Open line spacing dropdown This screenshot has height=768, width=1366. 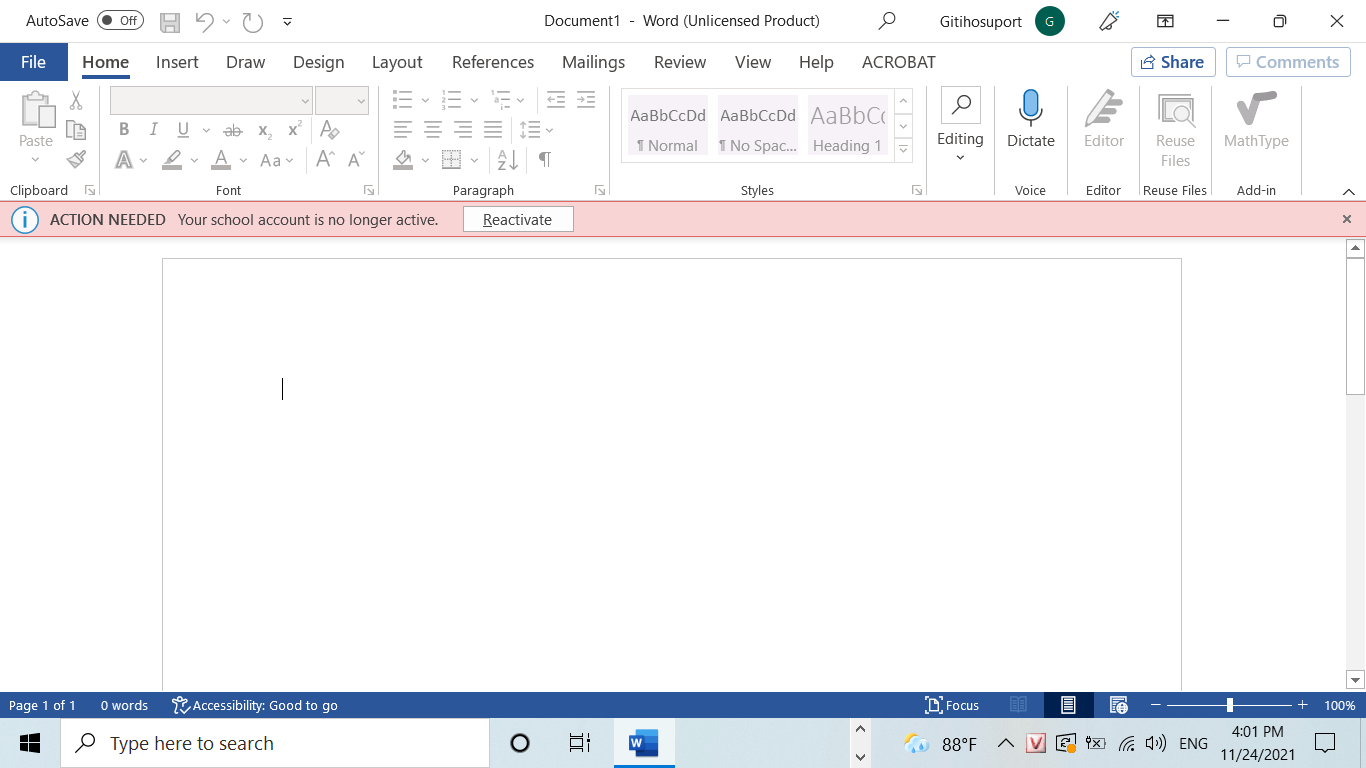pyautogui.click(x=537, y=130)
